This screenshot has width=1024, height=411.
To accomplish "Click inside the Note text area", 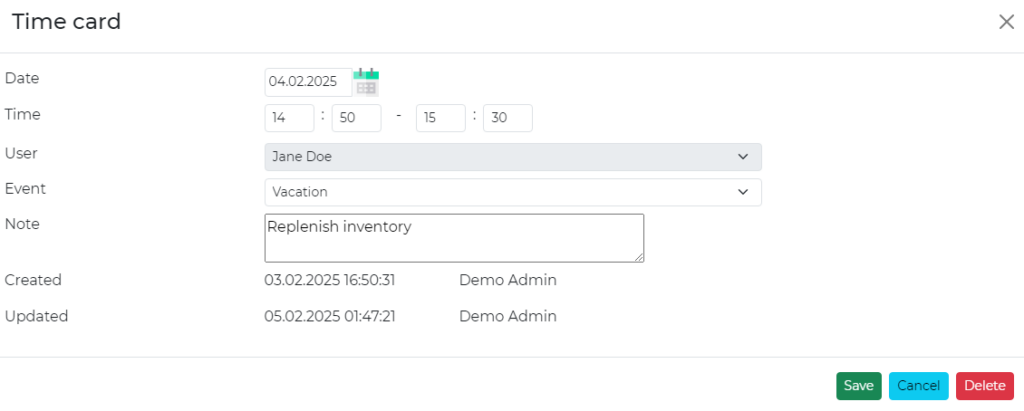I will (453, 238).
